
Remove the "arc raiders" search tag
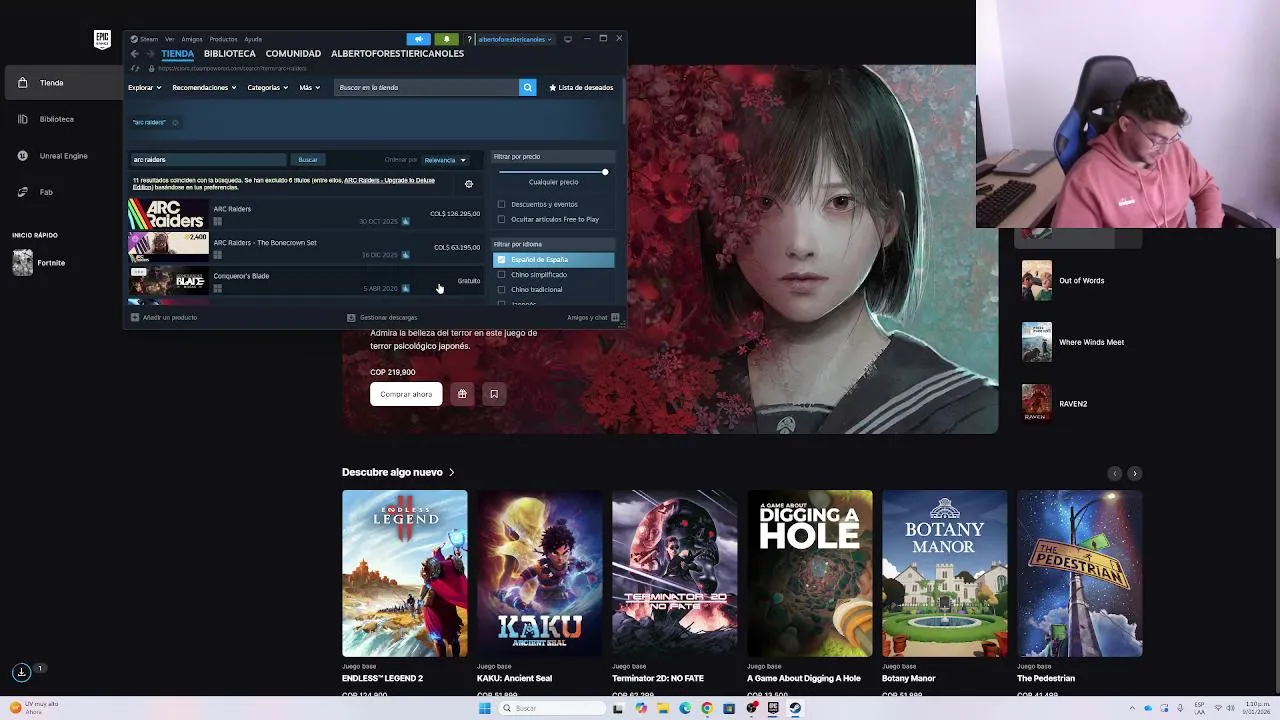(x=175, y=122)
